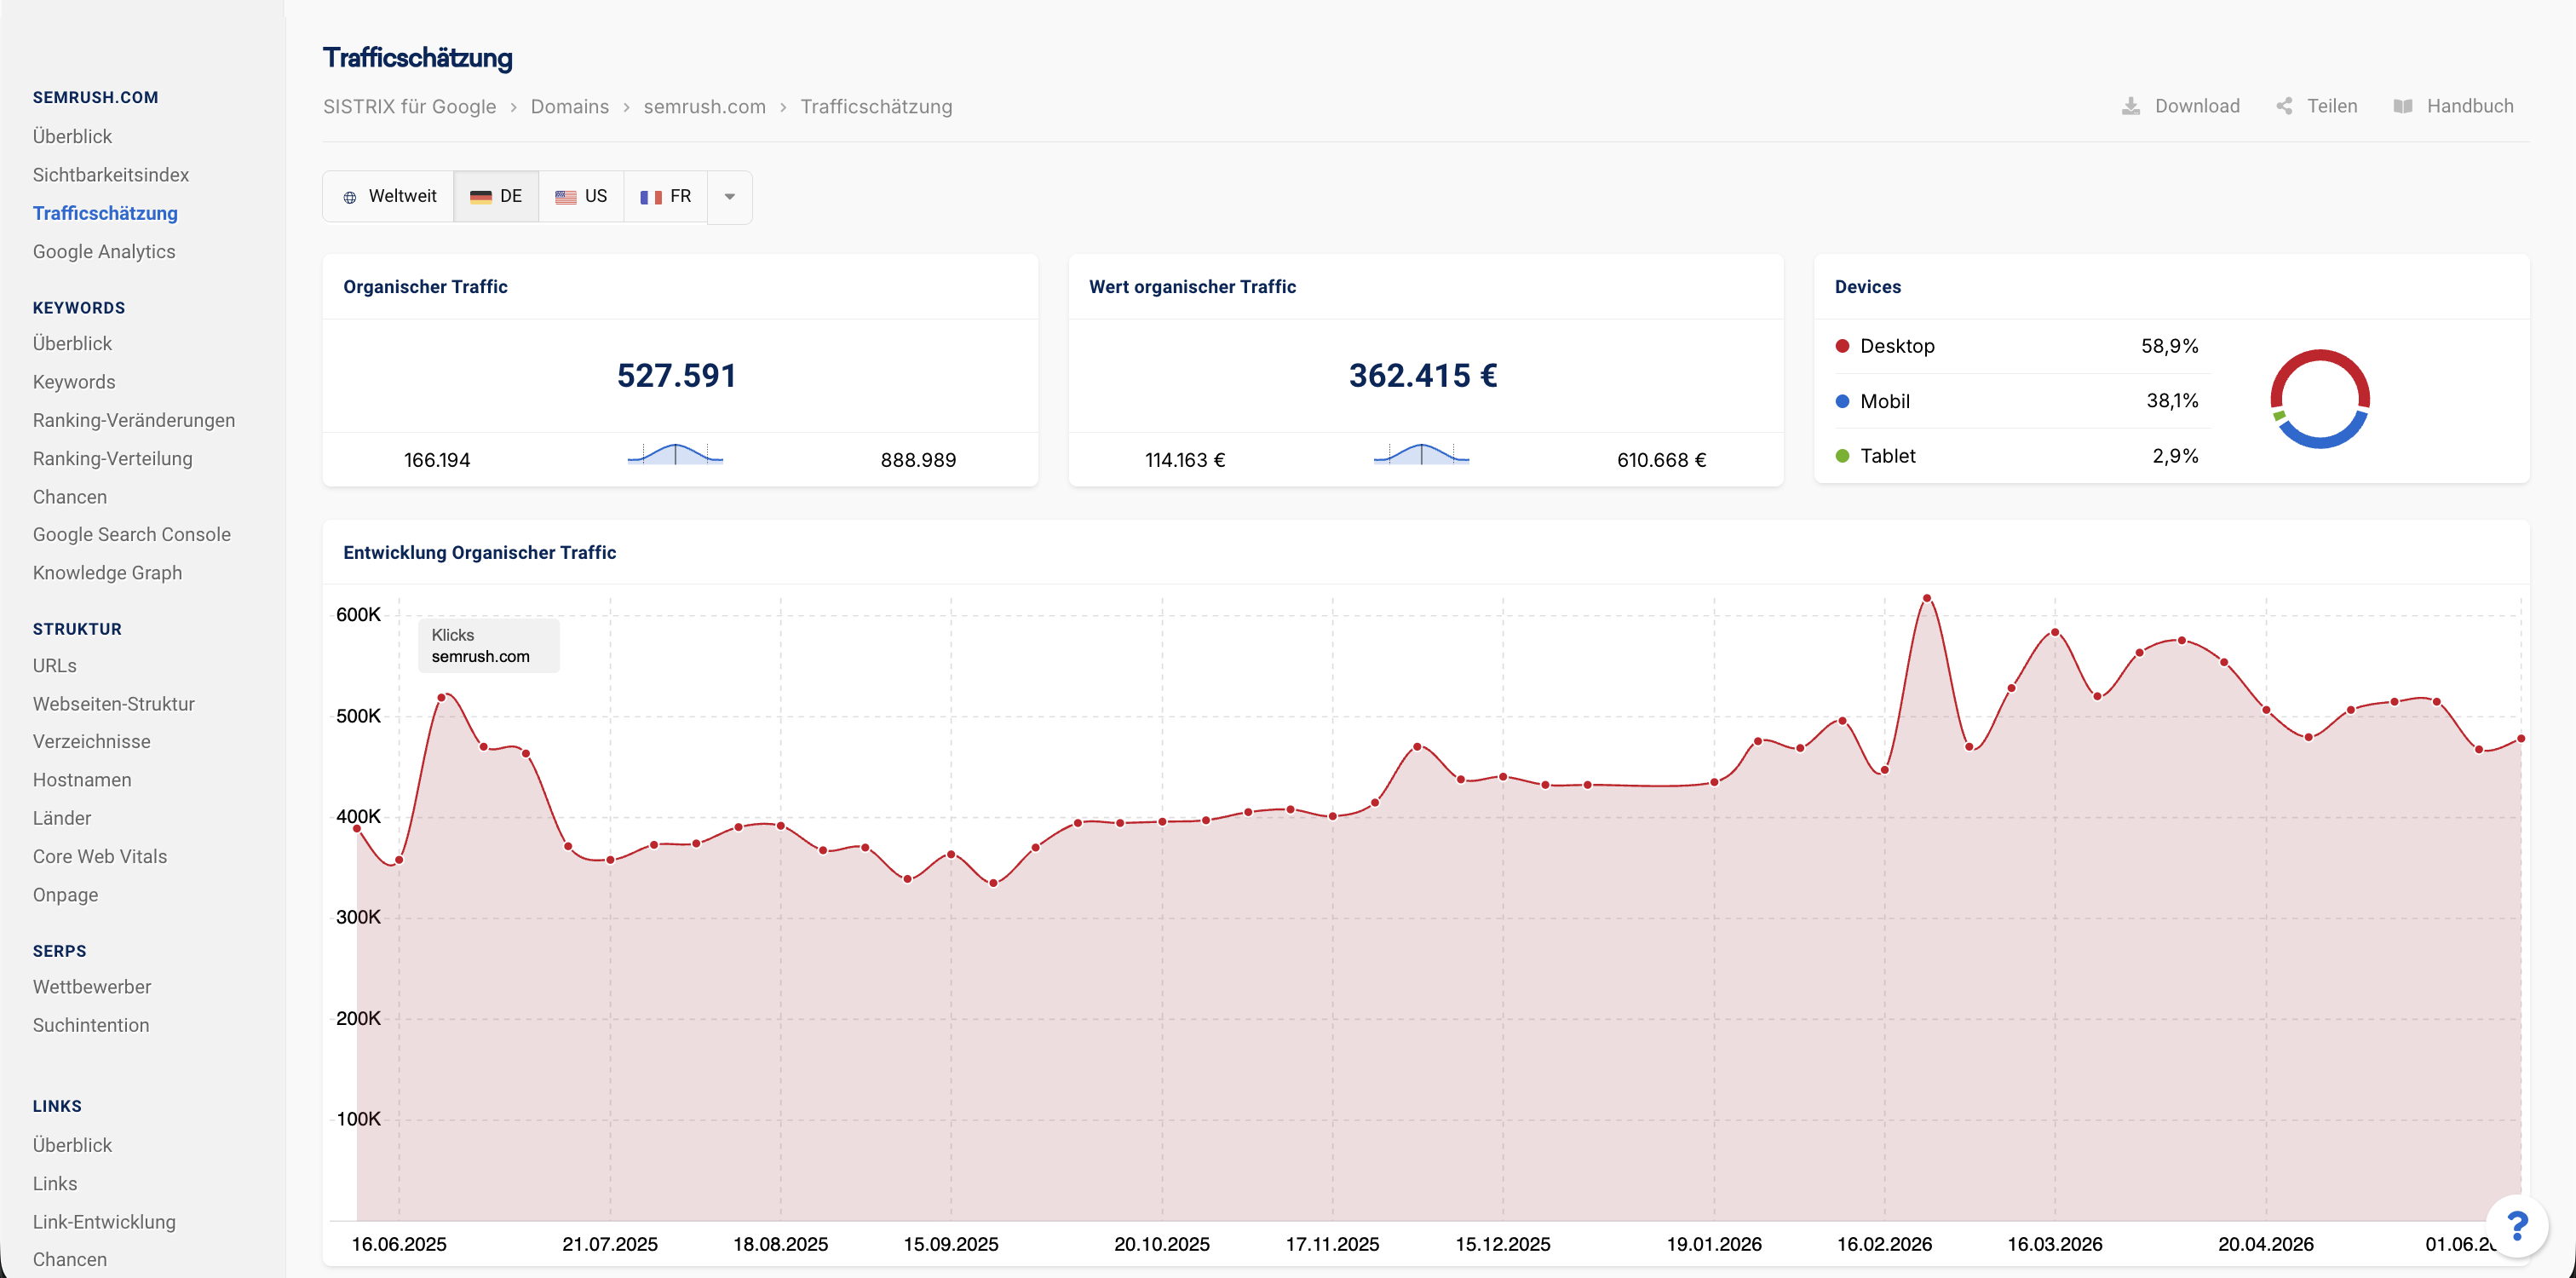Go to SISTRIX für Google breadcrumb
This screenshot has width=2576, height=1278.
point(409,107)
